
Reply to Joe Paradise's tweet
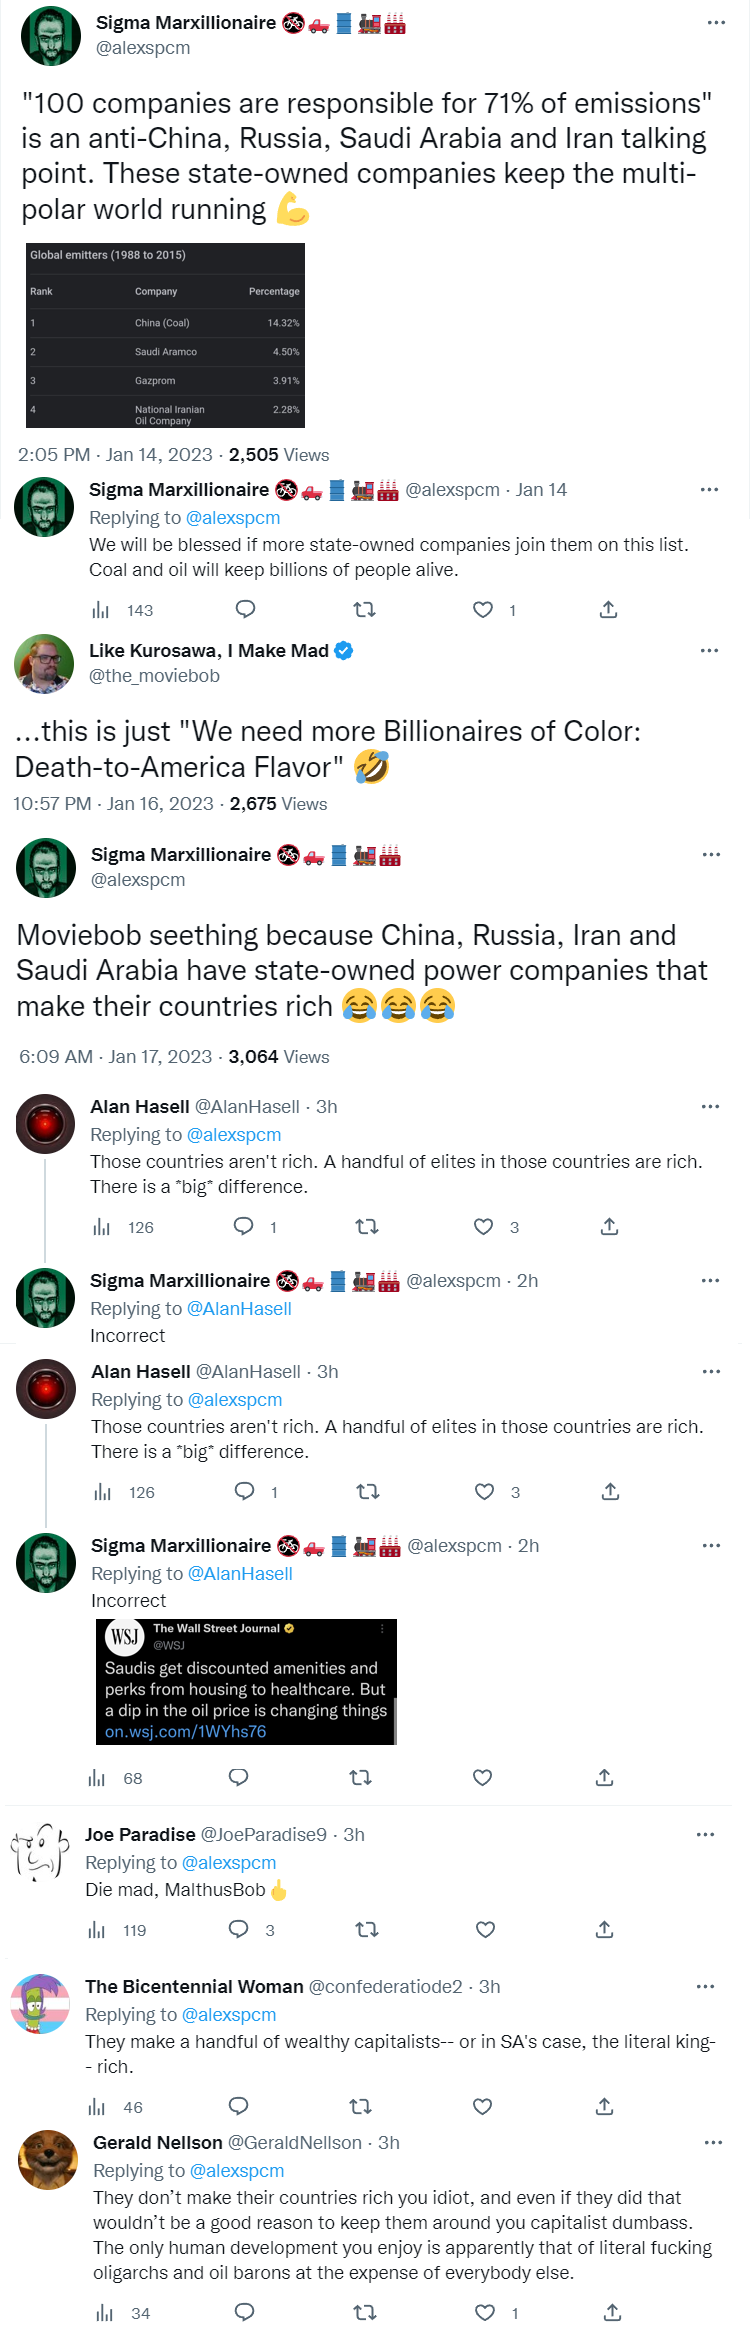[239, 1929]
